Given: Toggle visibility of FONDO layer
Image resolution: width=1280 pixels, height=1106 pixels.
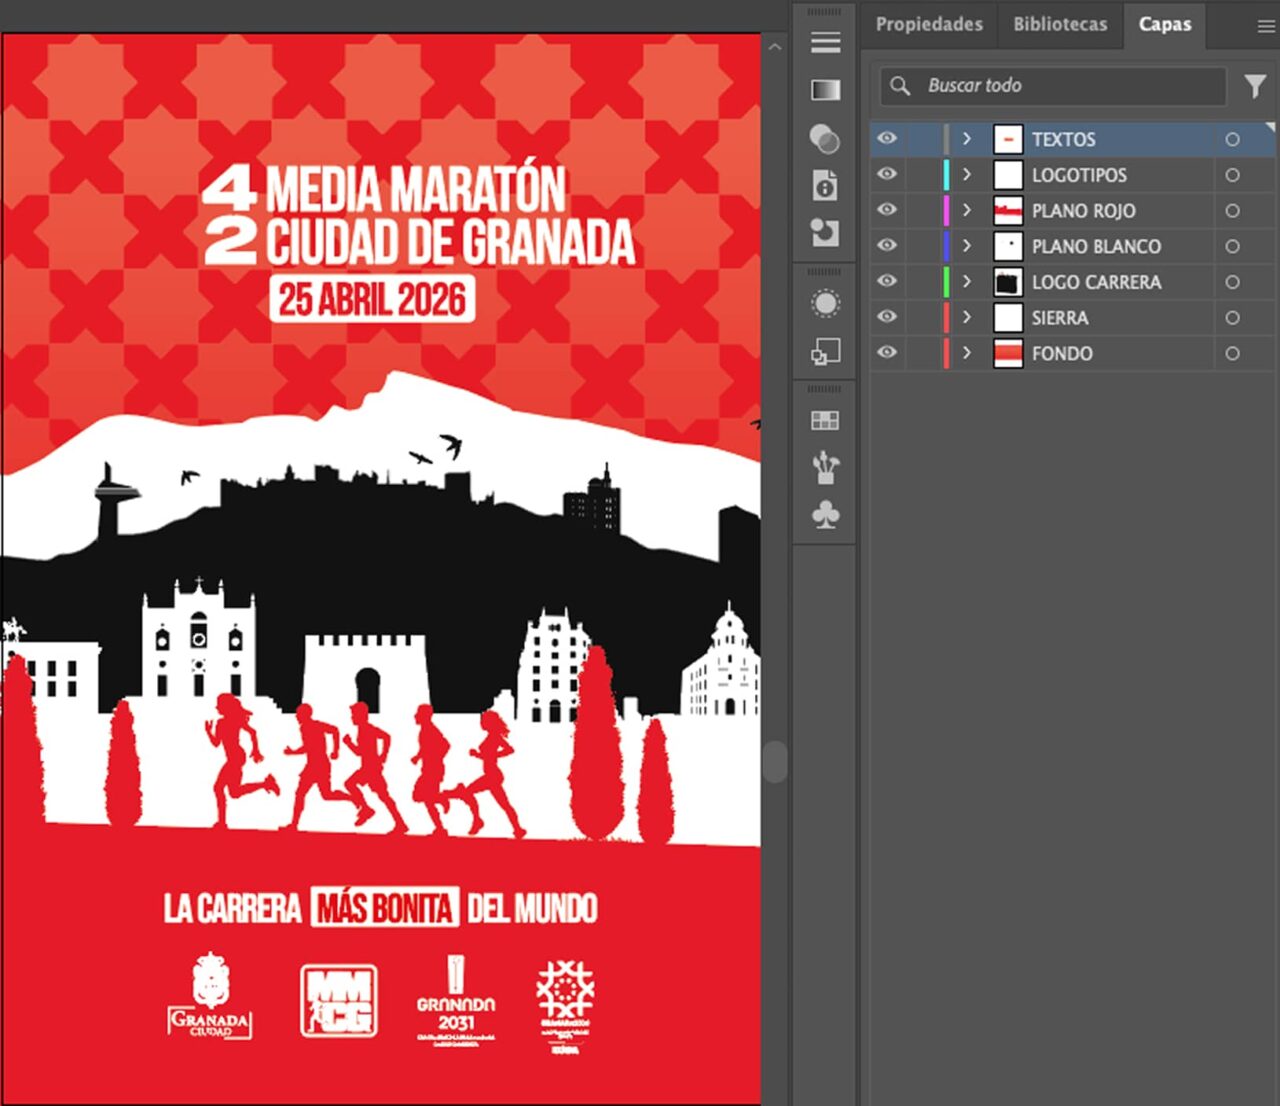Looking at the screenshot, I should [x=887, y=352].
